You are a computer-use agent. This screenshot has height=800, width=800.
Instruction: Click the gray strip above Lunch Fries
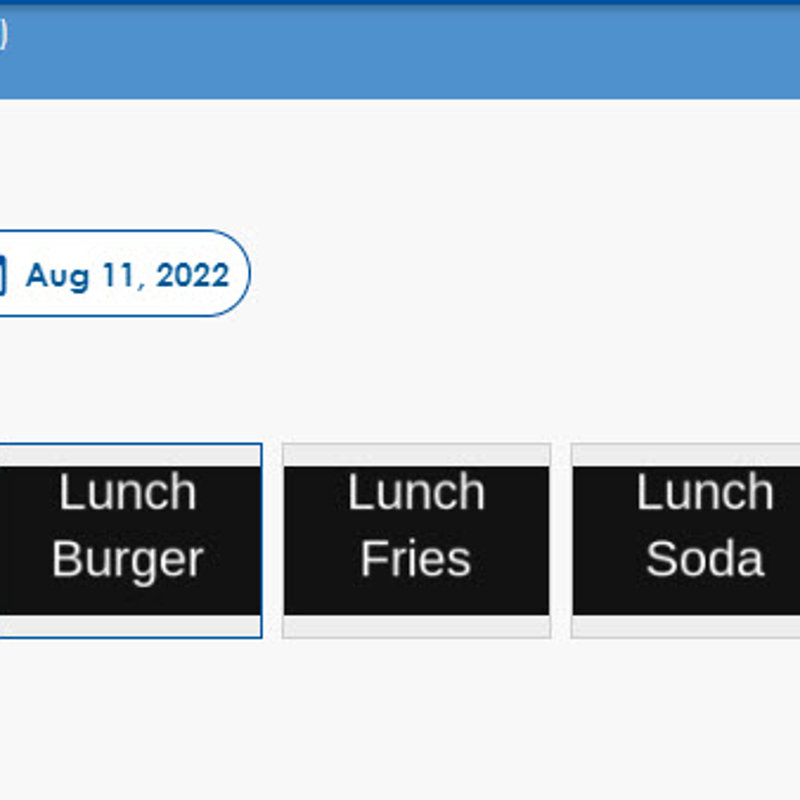[416, 455]
